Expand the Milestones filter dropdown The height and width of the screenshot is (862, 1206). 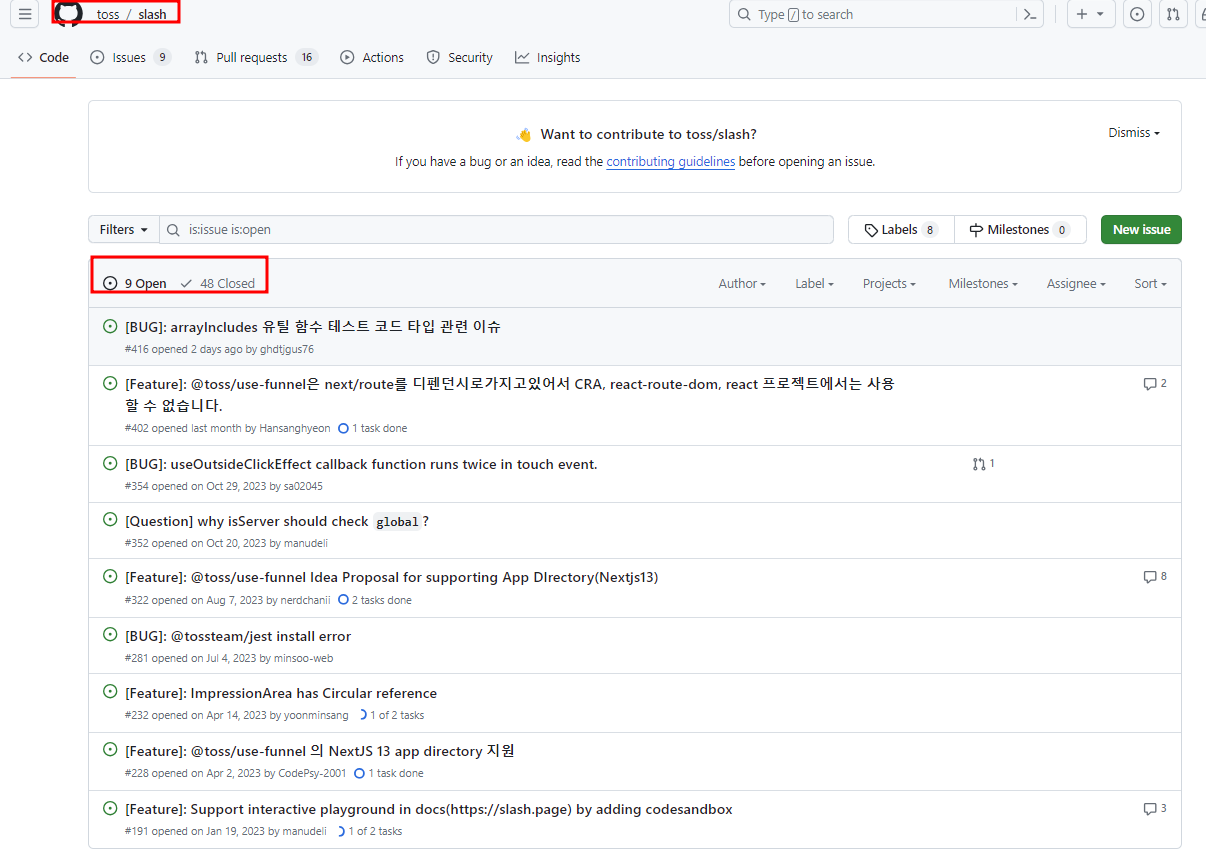983,284
